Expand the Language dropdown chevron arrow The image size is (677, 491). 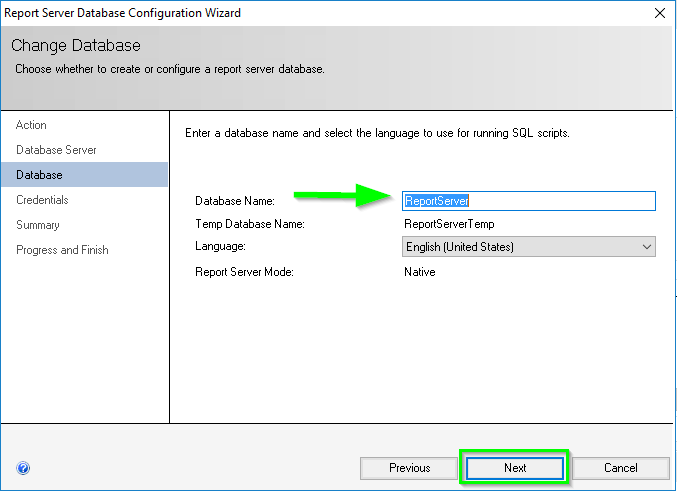(x=646, y=247)
